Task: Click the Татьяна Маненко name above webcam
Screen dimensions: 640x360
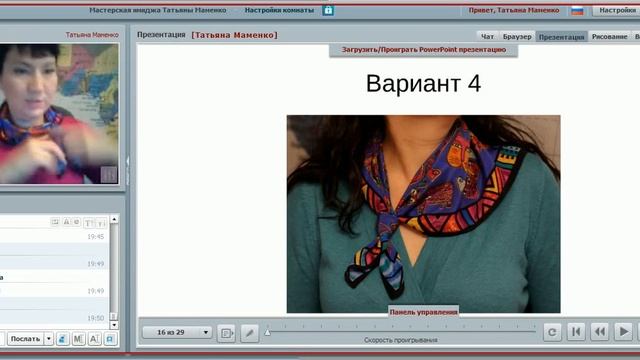Action: (x=92, y=35)
